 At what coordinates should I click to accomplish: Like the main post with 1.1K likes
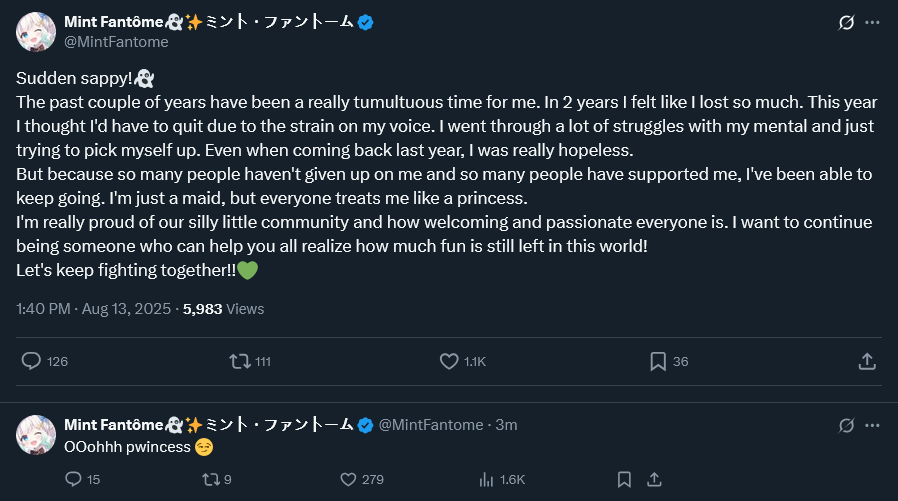point(450,361)
